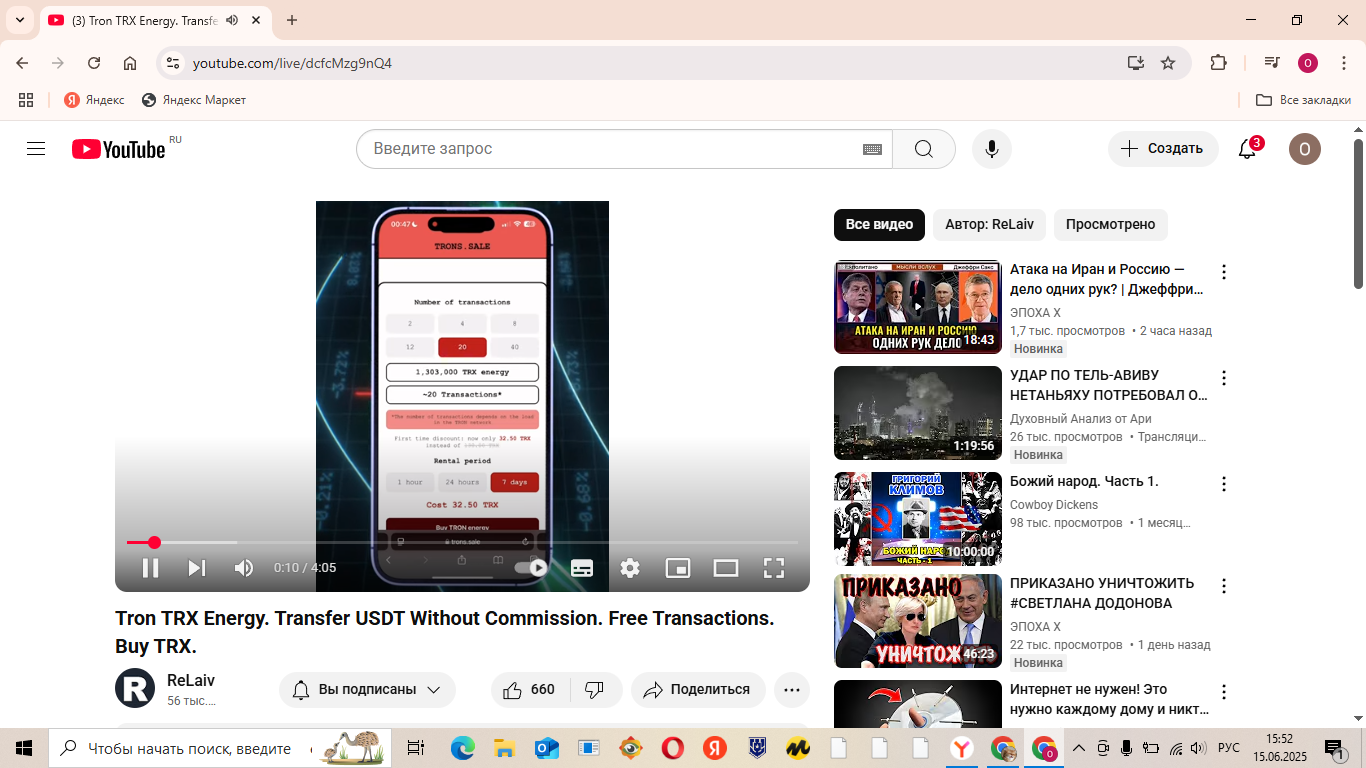Close the Tron TRX Energy tab
This screenshot has height=768, width=1366.
256,20
